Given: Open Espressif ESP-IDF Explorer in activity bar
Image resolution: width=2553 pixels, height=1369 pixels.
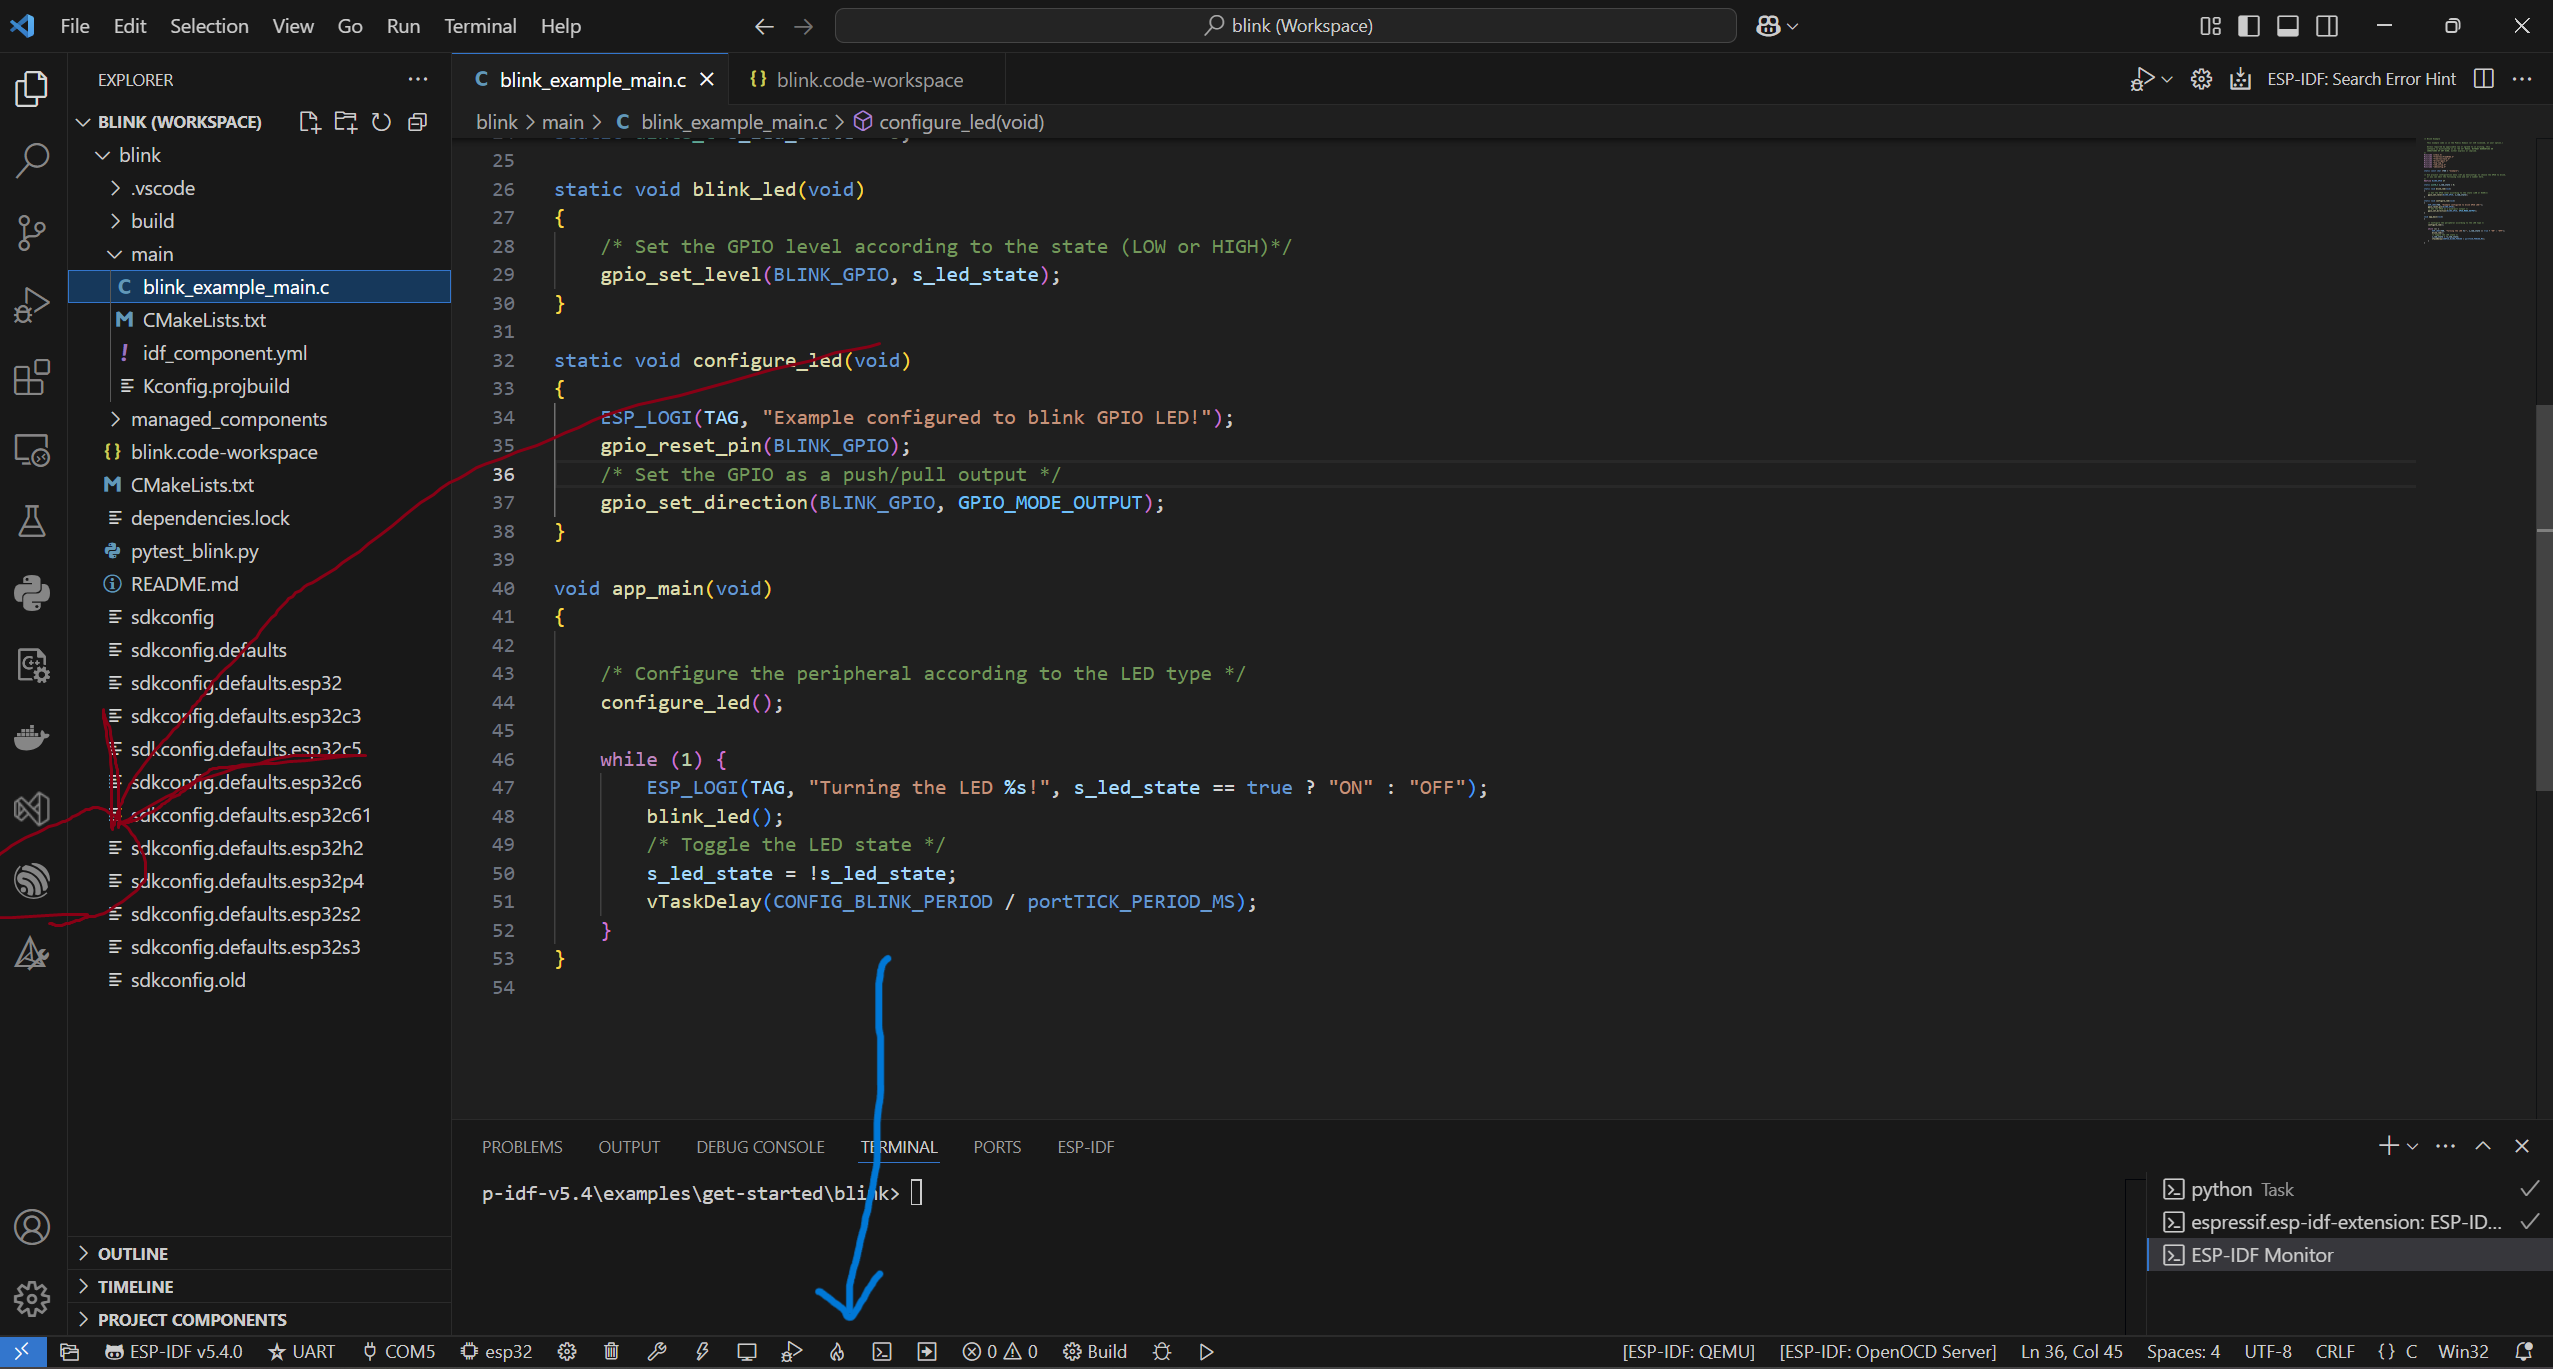Looking at the screenshot, I should tap(32, 881).
